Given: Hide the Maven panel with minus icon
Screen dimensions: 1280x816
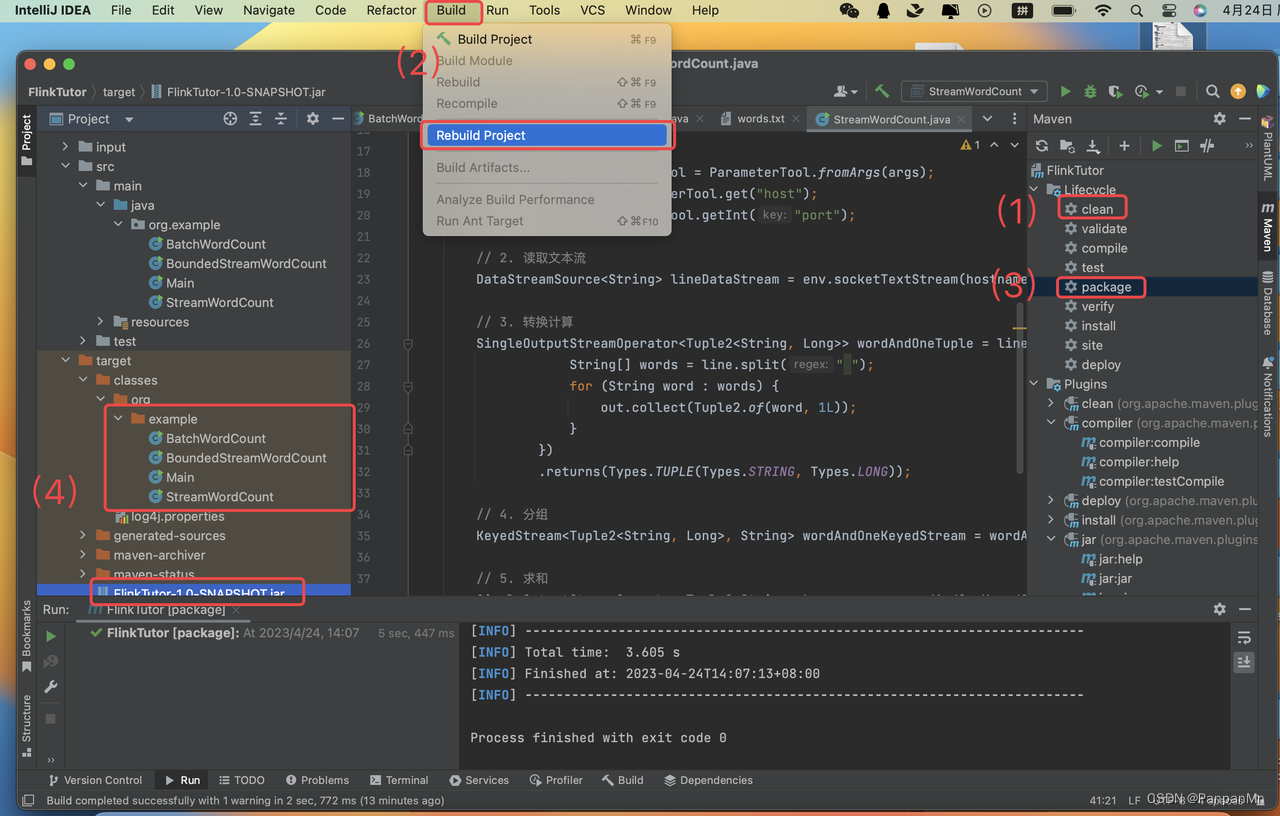Looking at the screenshot, I should (x=1245, y=118).
